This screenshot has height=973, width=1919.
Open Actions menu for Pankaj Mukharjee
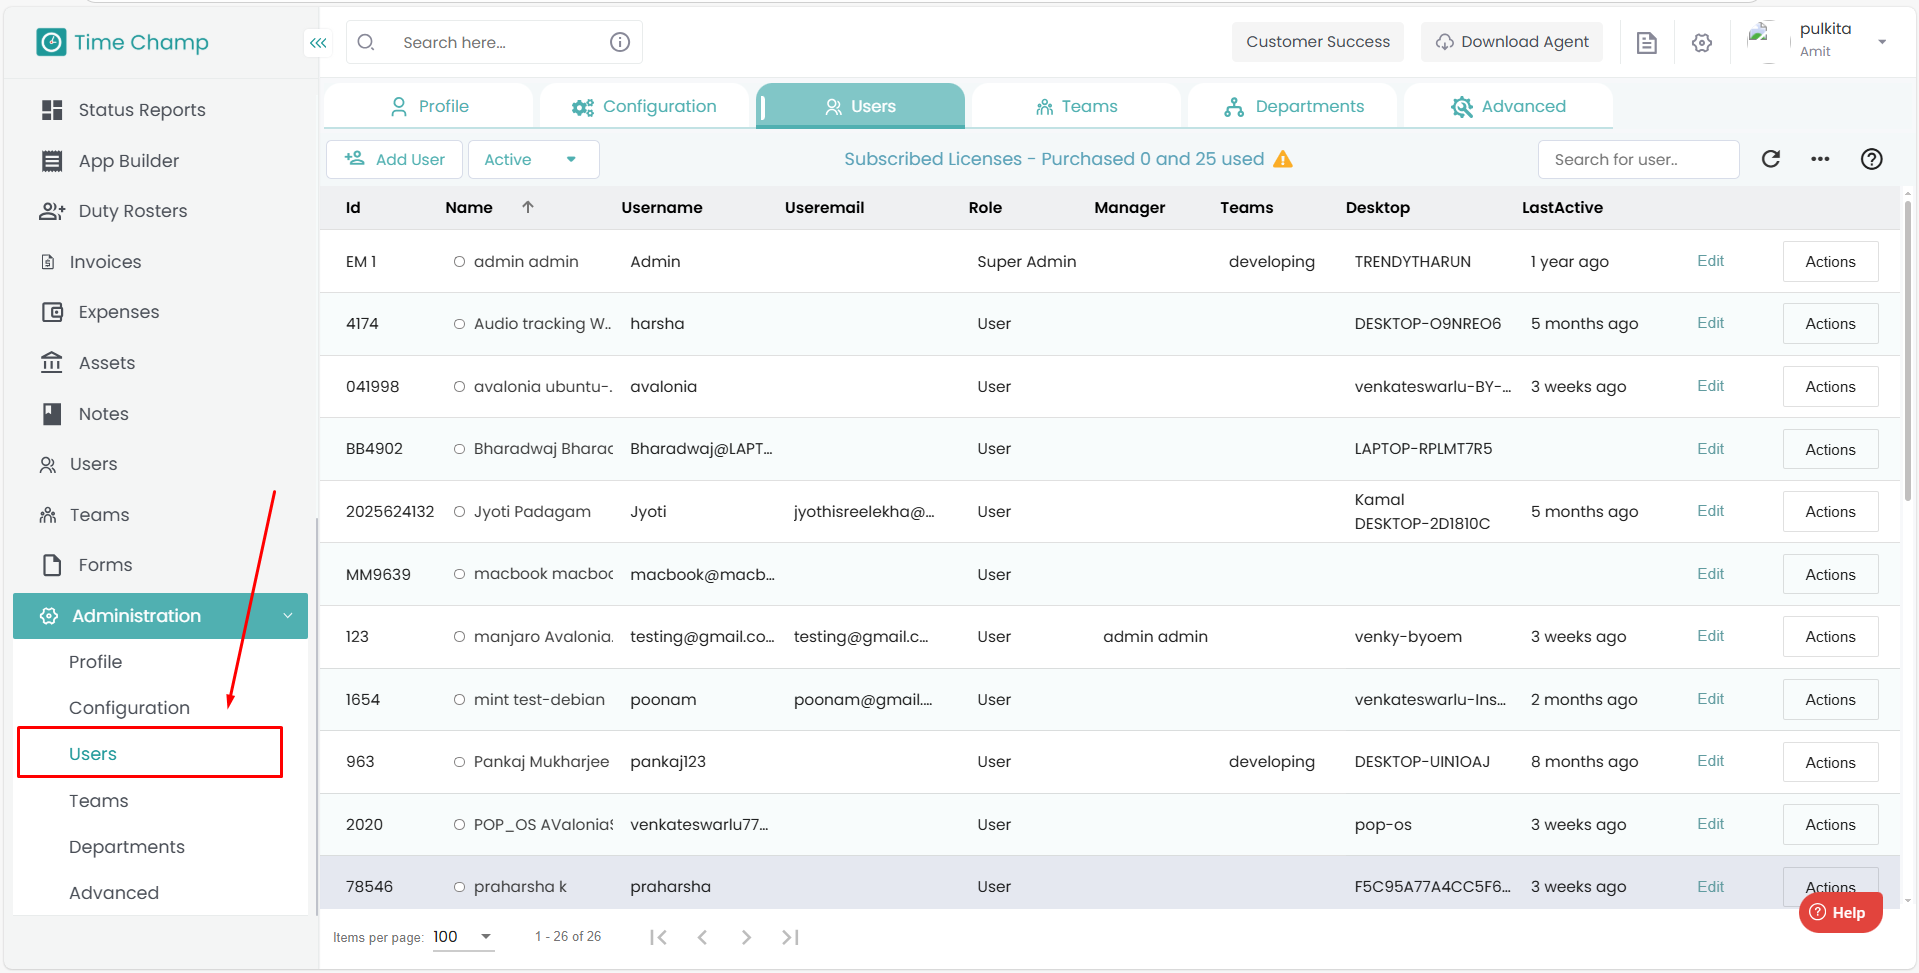coord(1830,762)
